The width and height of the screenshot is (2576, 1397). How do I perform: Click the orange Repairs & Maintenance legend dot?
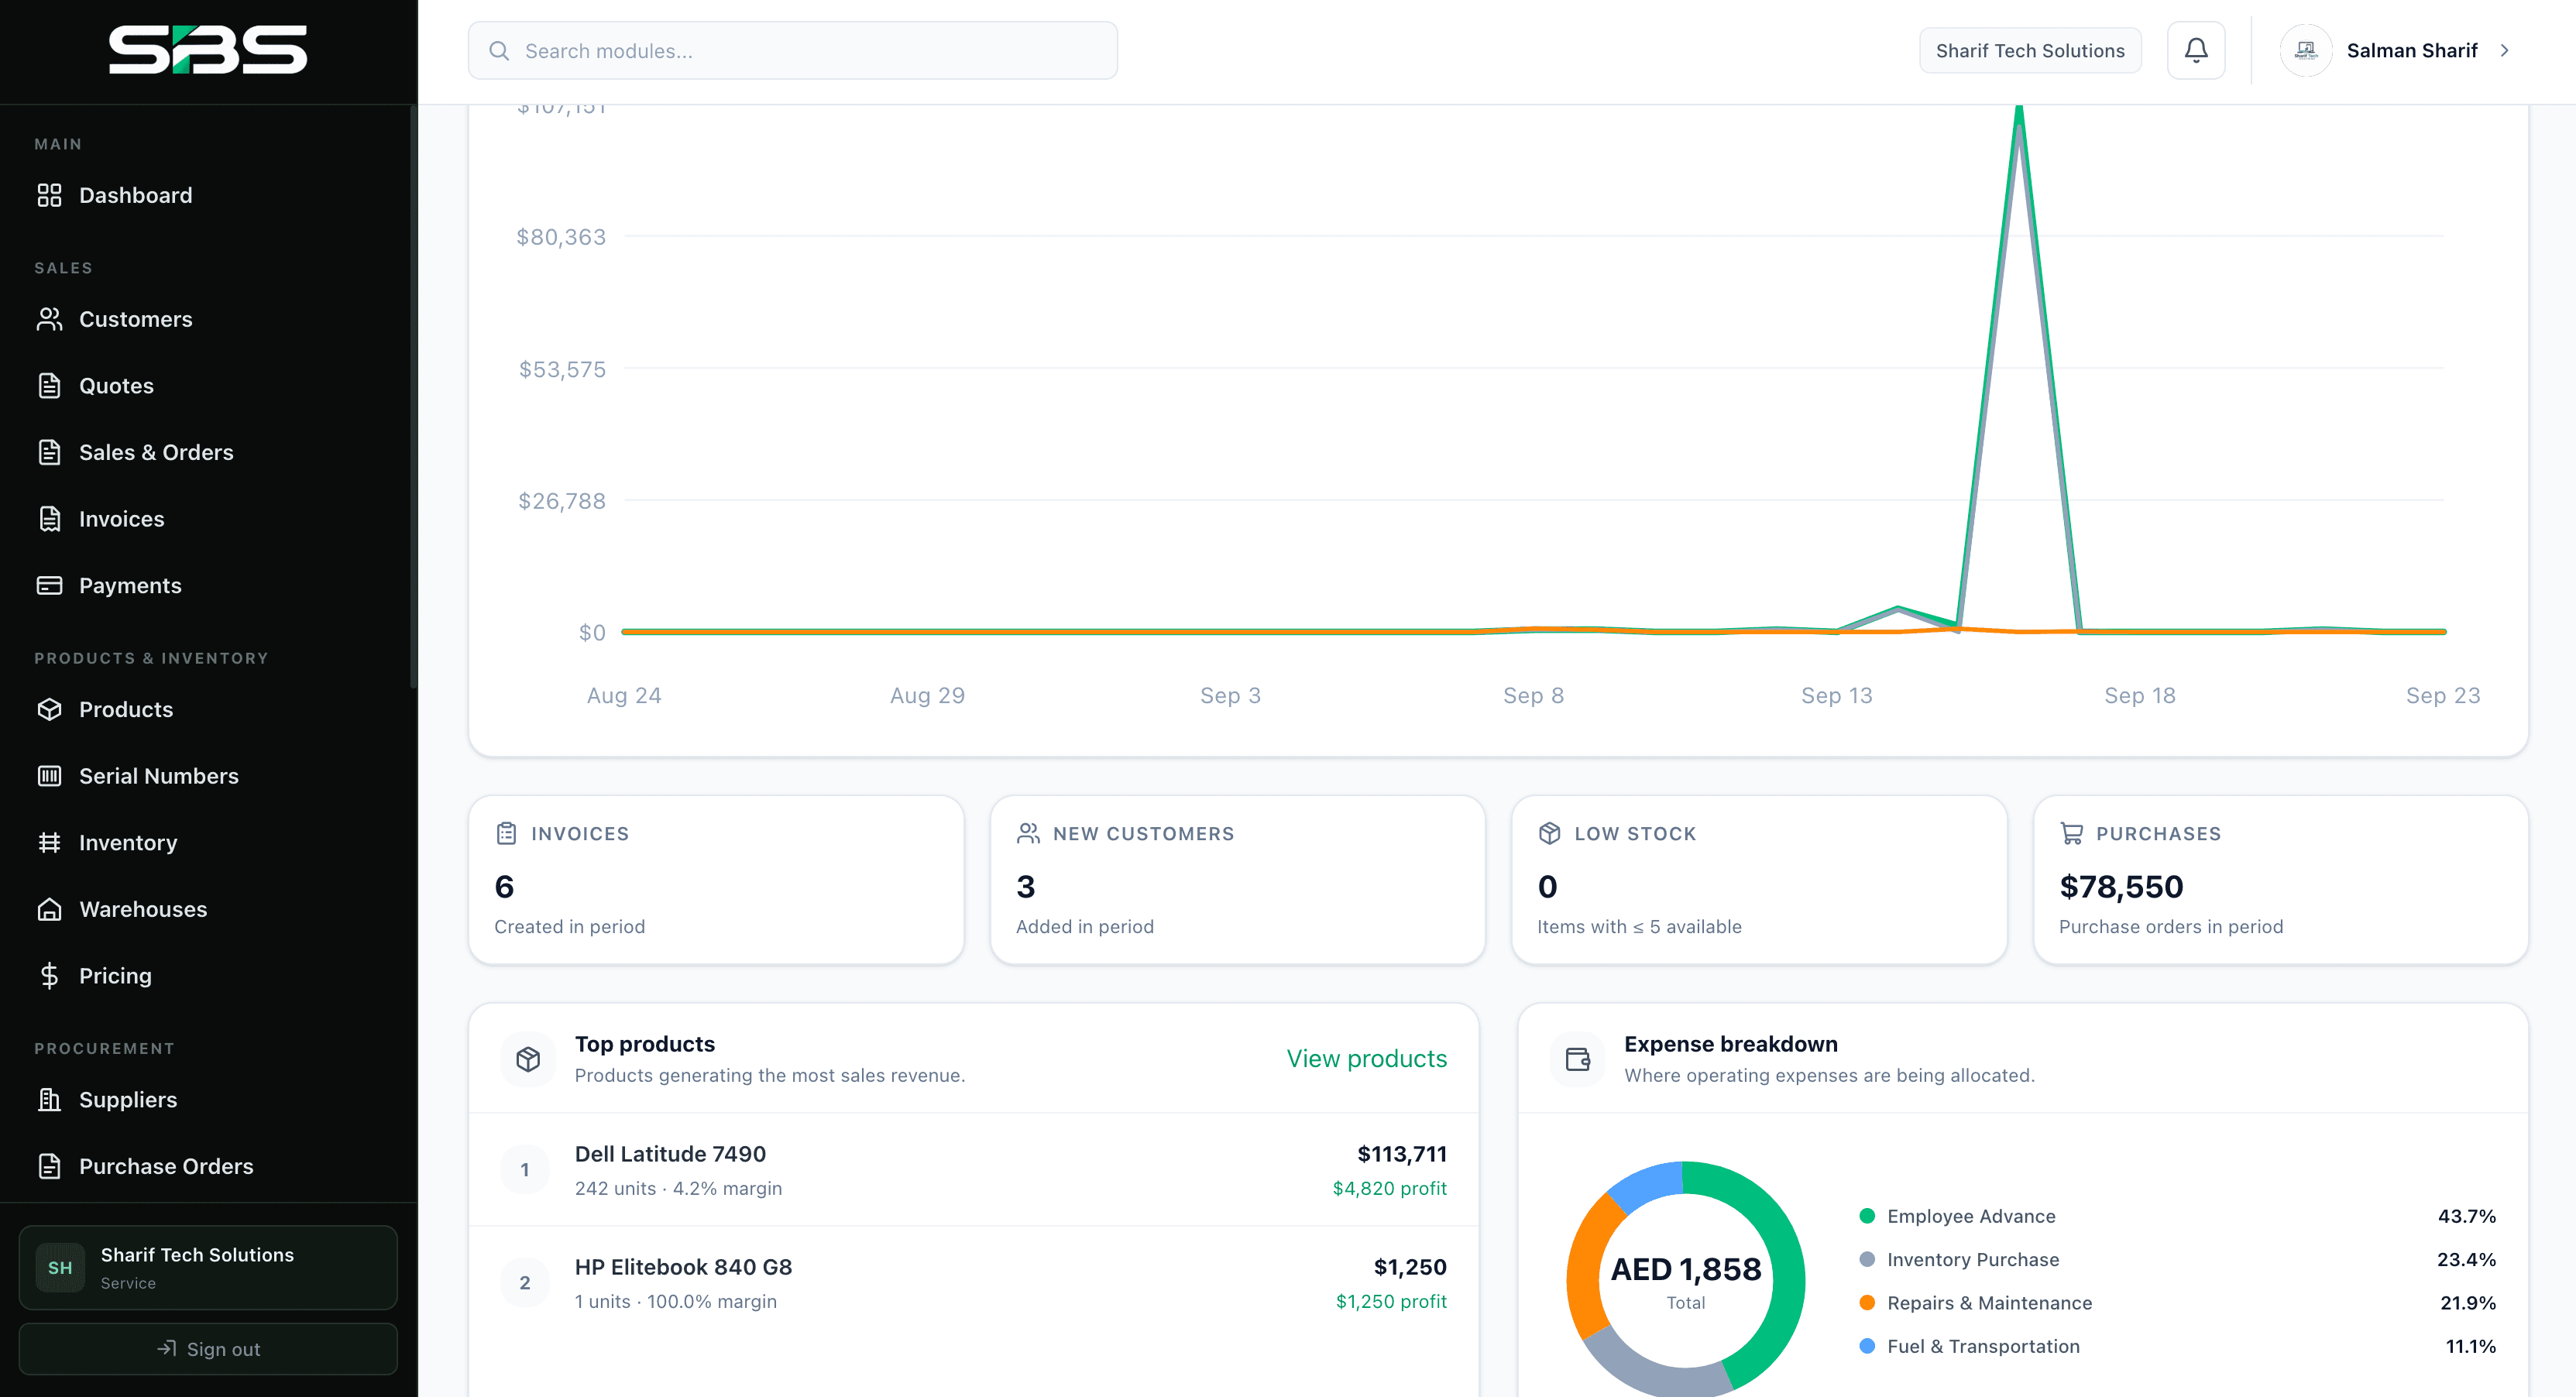point(1867,1302)
